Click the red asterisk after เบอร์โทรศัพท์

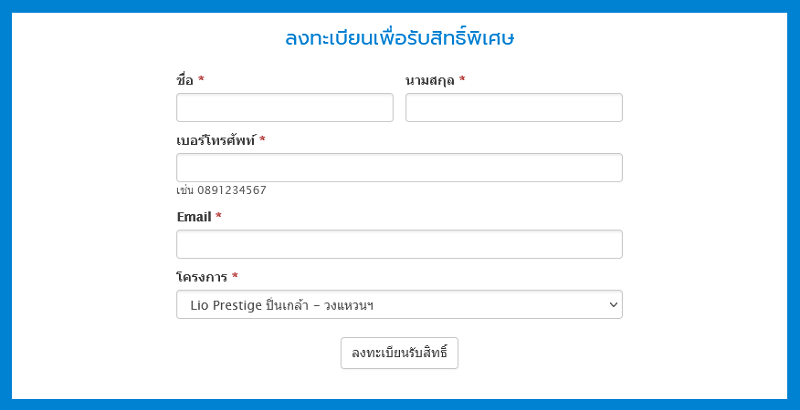click(262, 139)
